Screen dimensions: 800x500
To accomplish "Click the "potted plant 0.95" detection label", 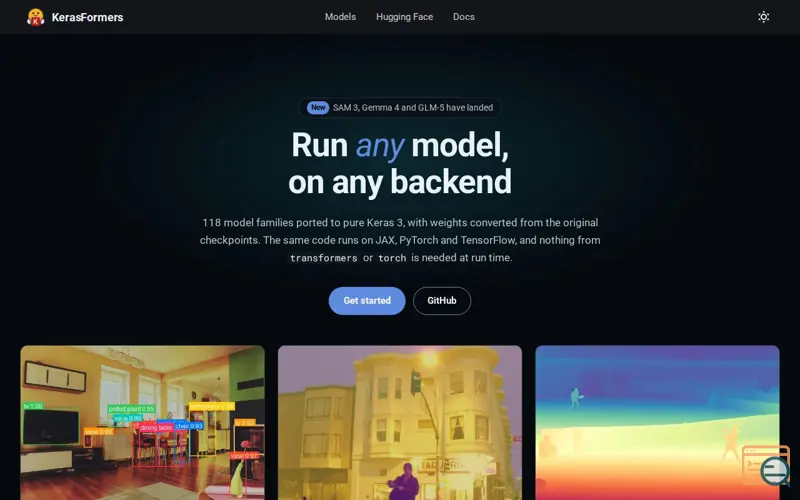I will [x=132, y=409].
